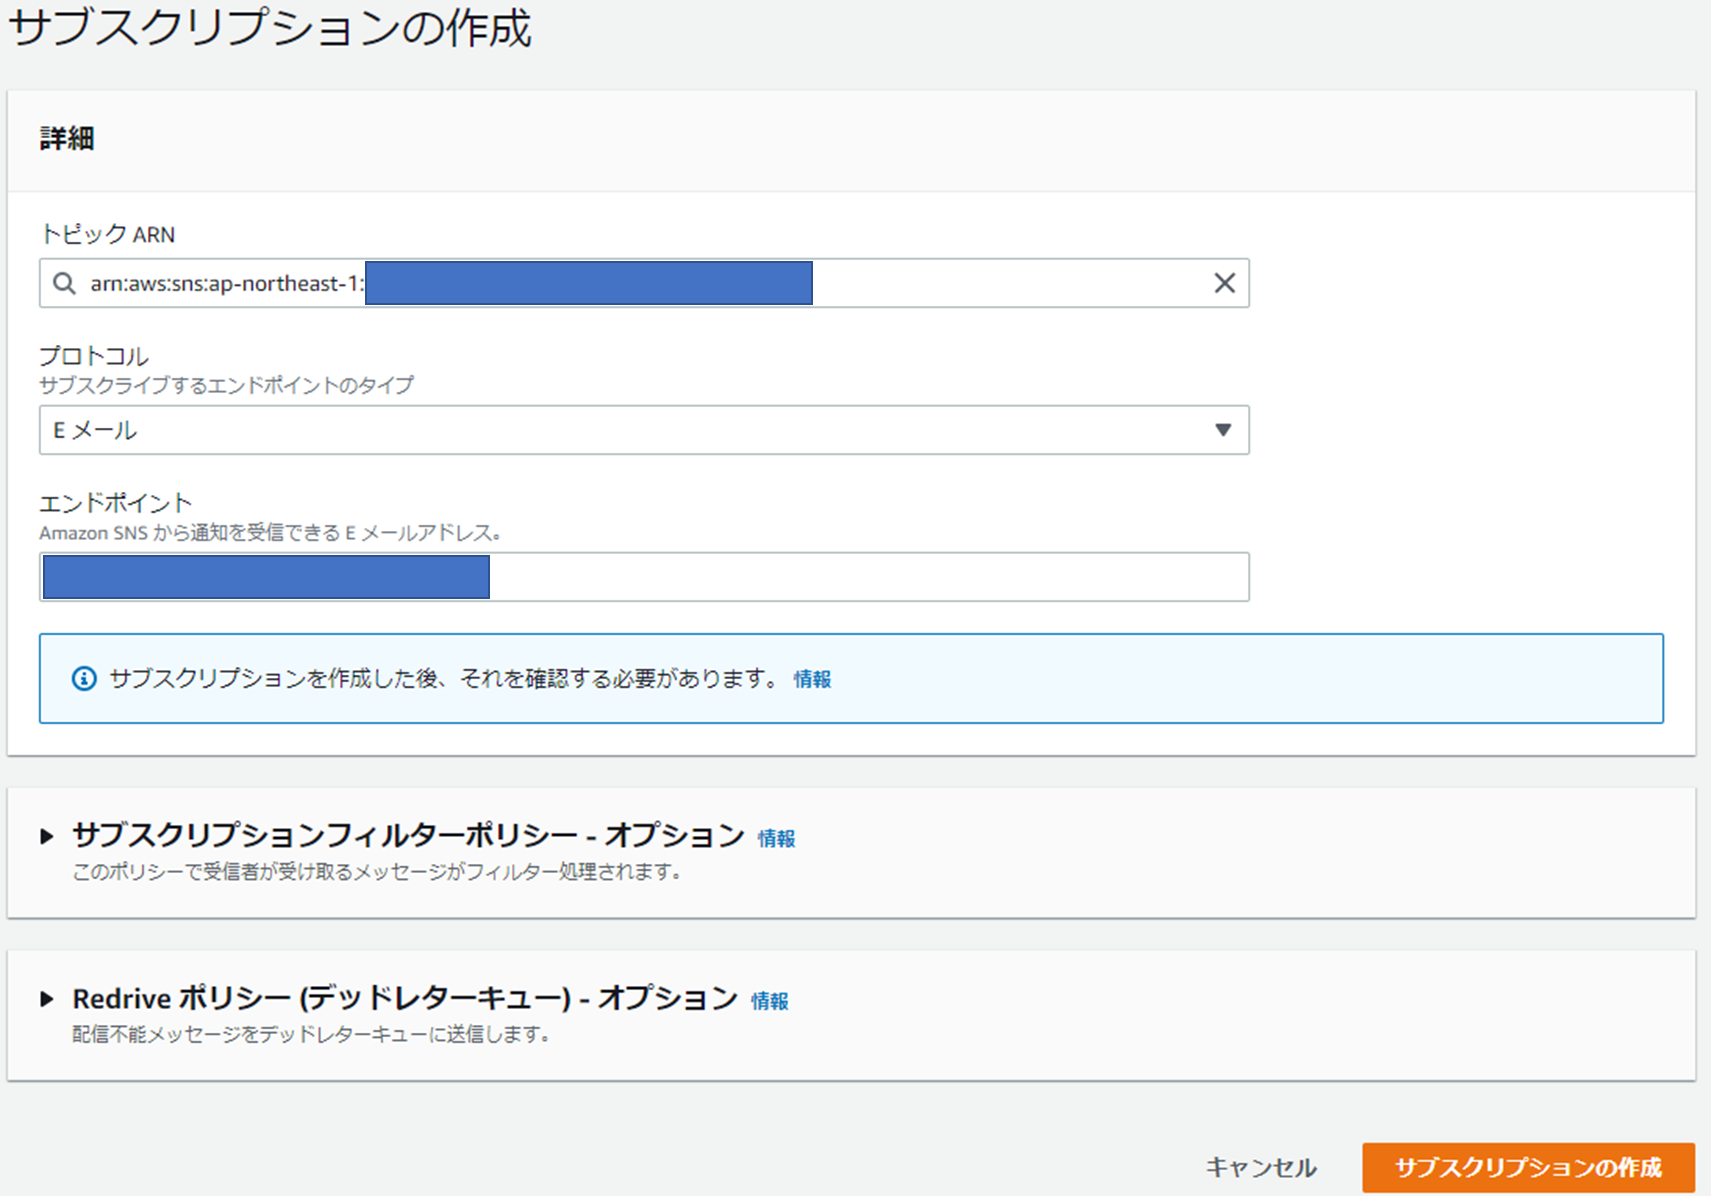
Task: Click the キャンセル button
Action: (x=1260, y=1167)
